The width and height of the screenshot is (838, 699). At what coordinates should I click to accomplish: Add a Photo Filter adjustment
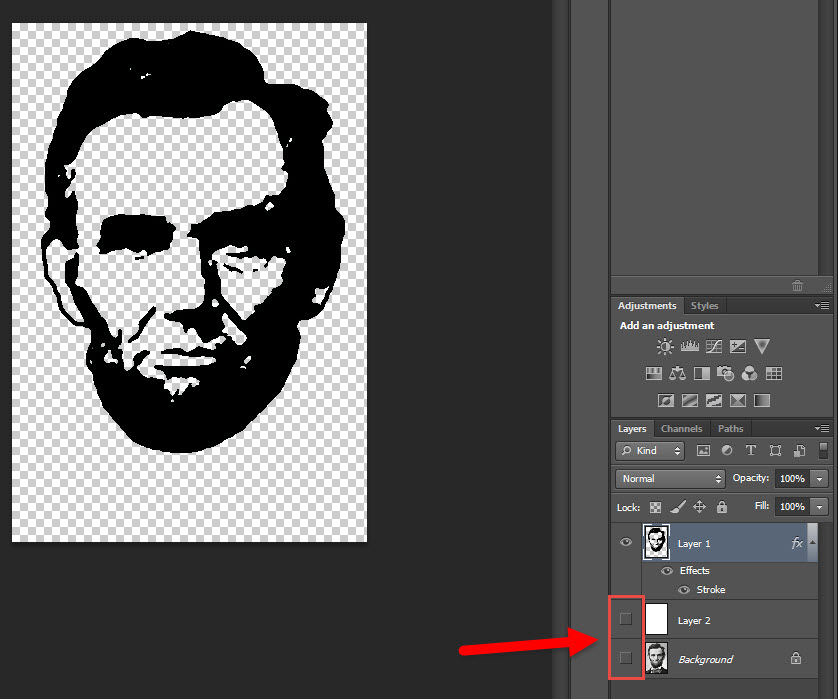click(x=726, y=374)
